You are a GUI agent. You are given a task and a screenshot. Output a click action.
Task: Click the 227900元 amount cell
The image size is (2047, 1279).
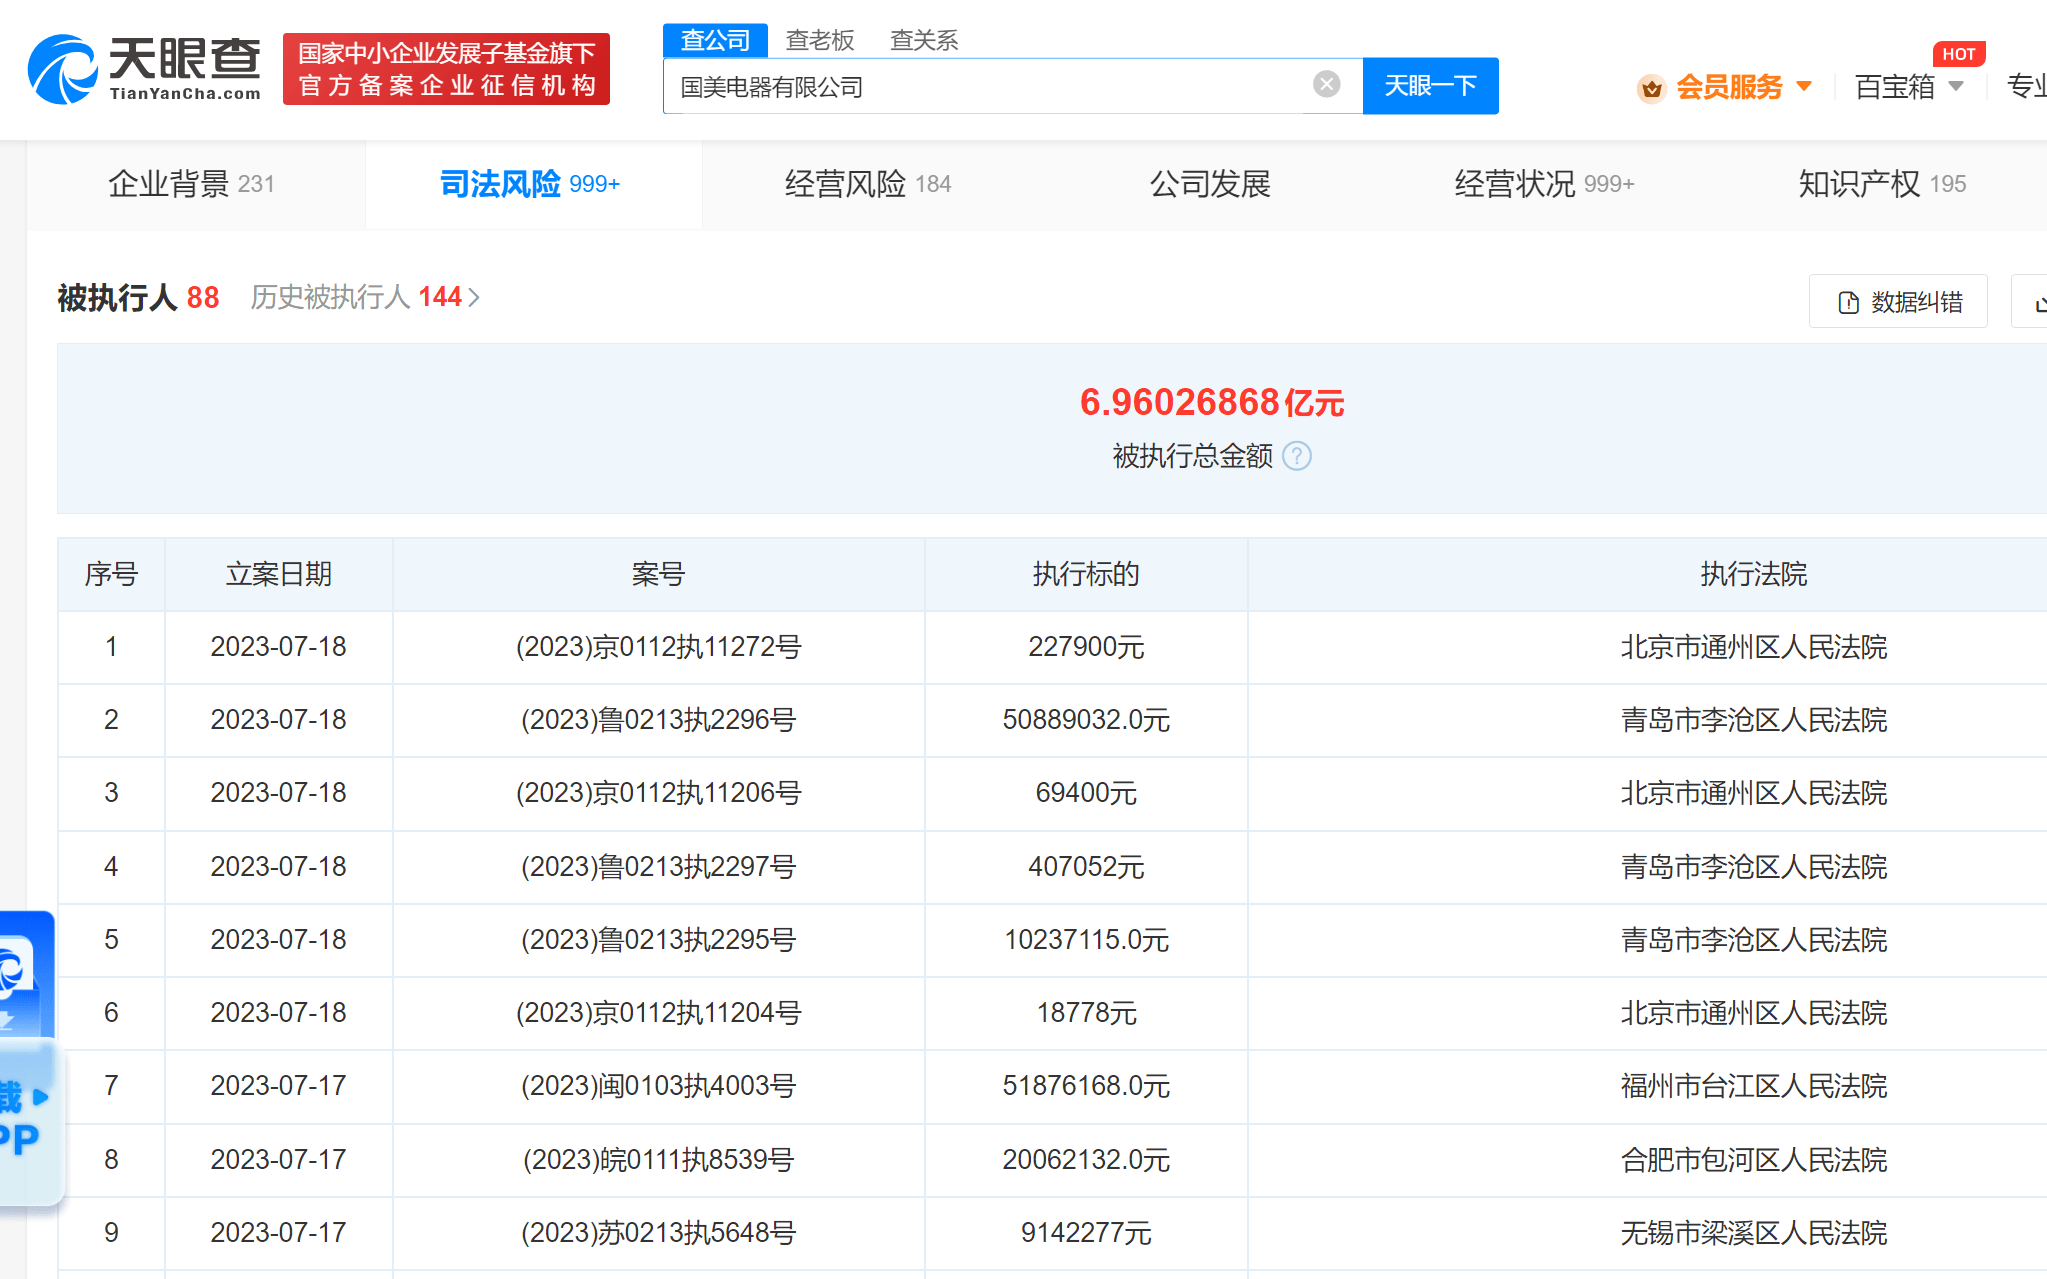point(1086,647)
